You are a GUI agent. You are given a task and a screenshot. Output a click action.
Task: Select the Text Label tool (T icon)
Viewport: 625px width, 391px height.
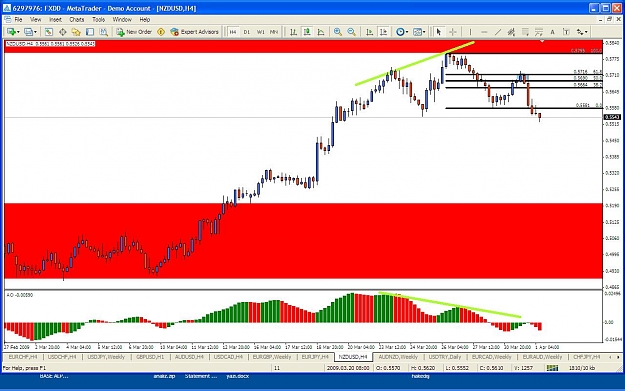(566, 32)
